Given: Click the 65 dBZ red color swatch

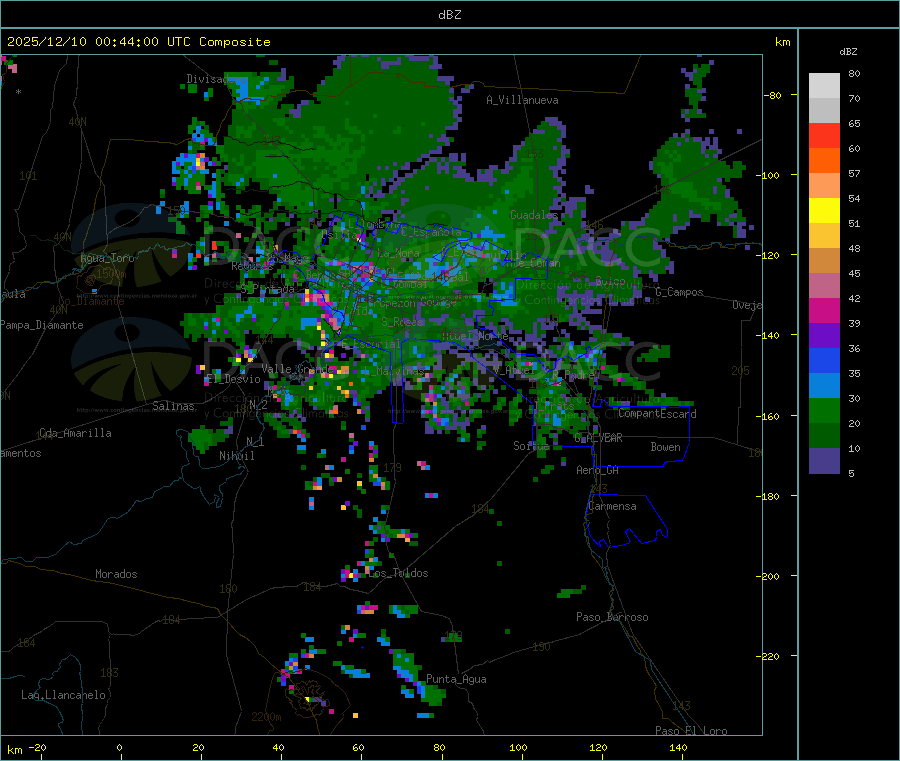Looking at the screenshot, I should coord(824,135).
